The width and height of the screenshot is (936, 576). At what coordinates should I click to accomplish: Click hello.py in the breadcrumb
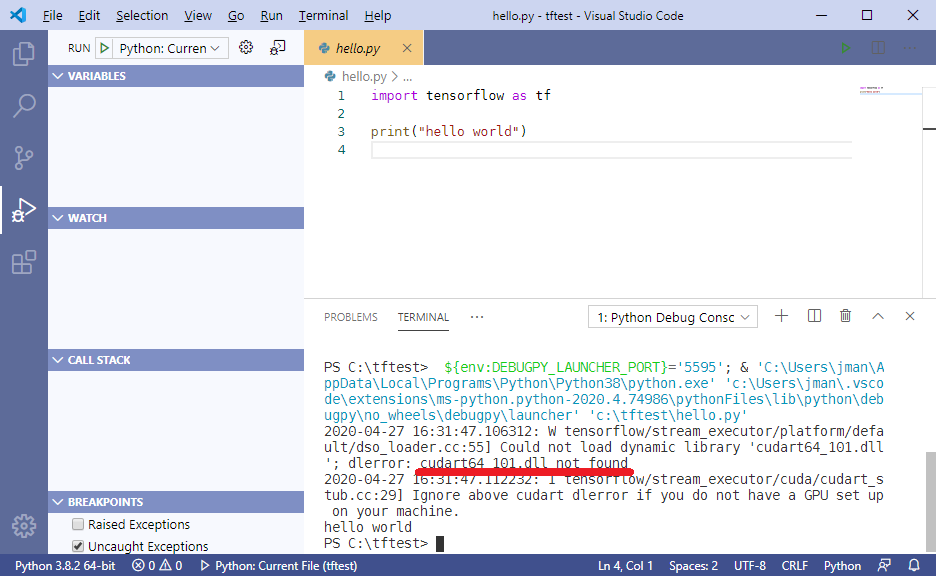[x=364, y=76]
